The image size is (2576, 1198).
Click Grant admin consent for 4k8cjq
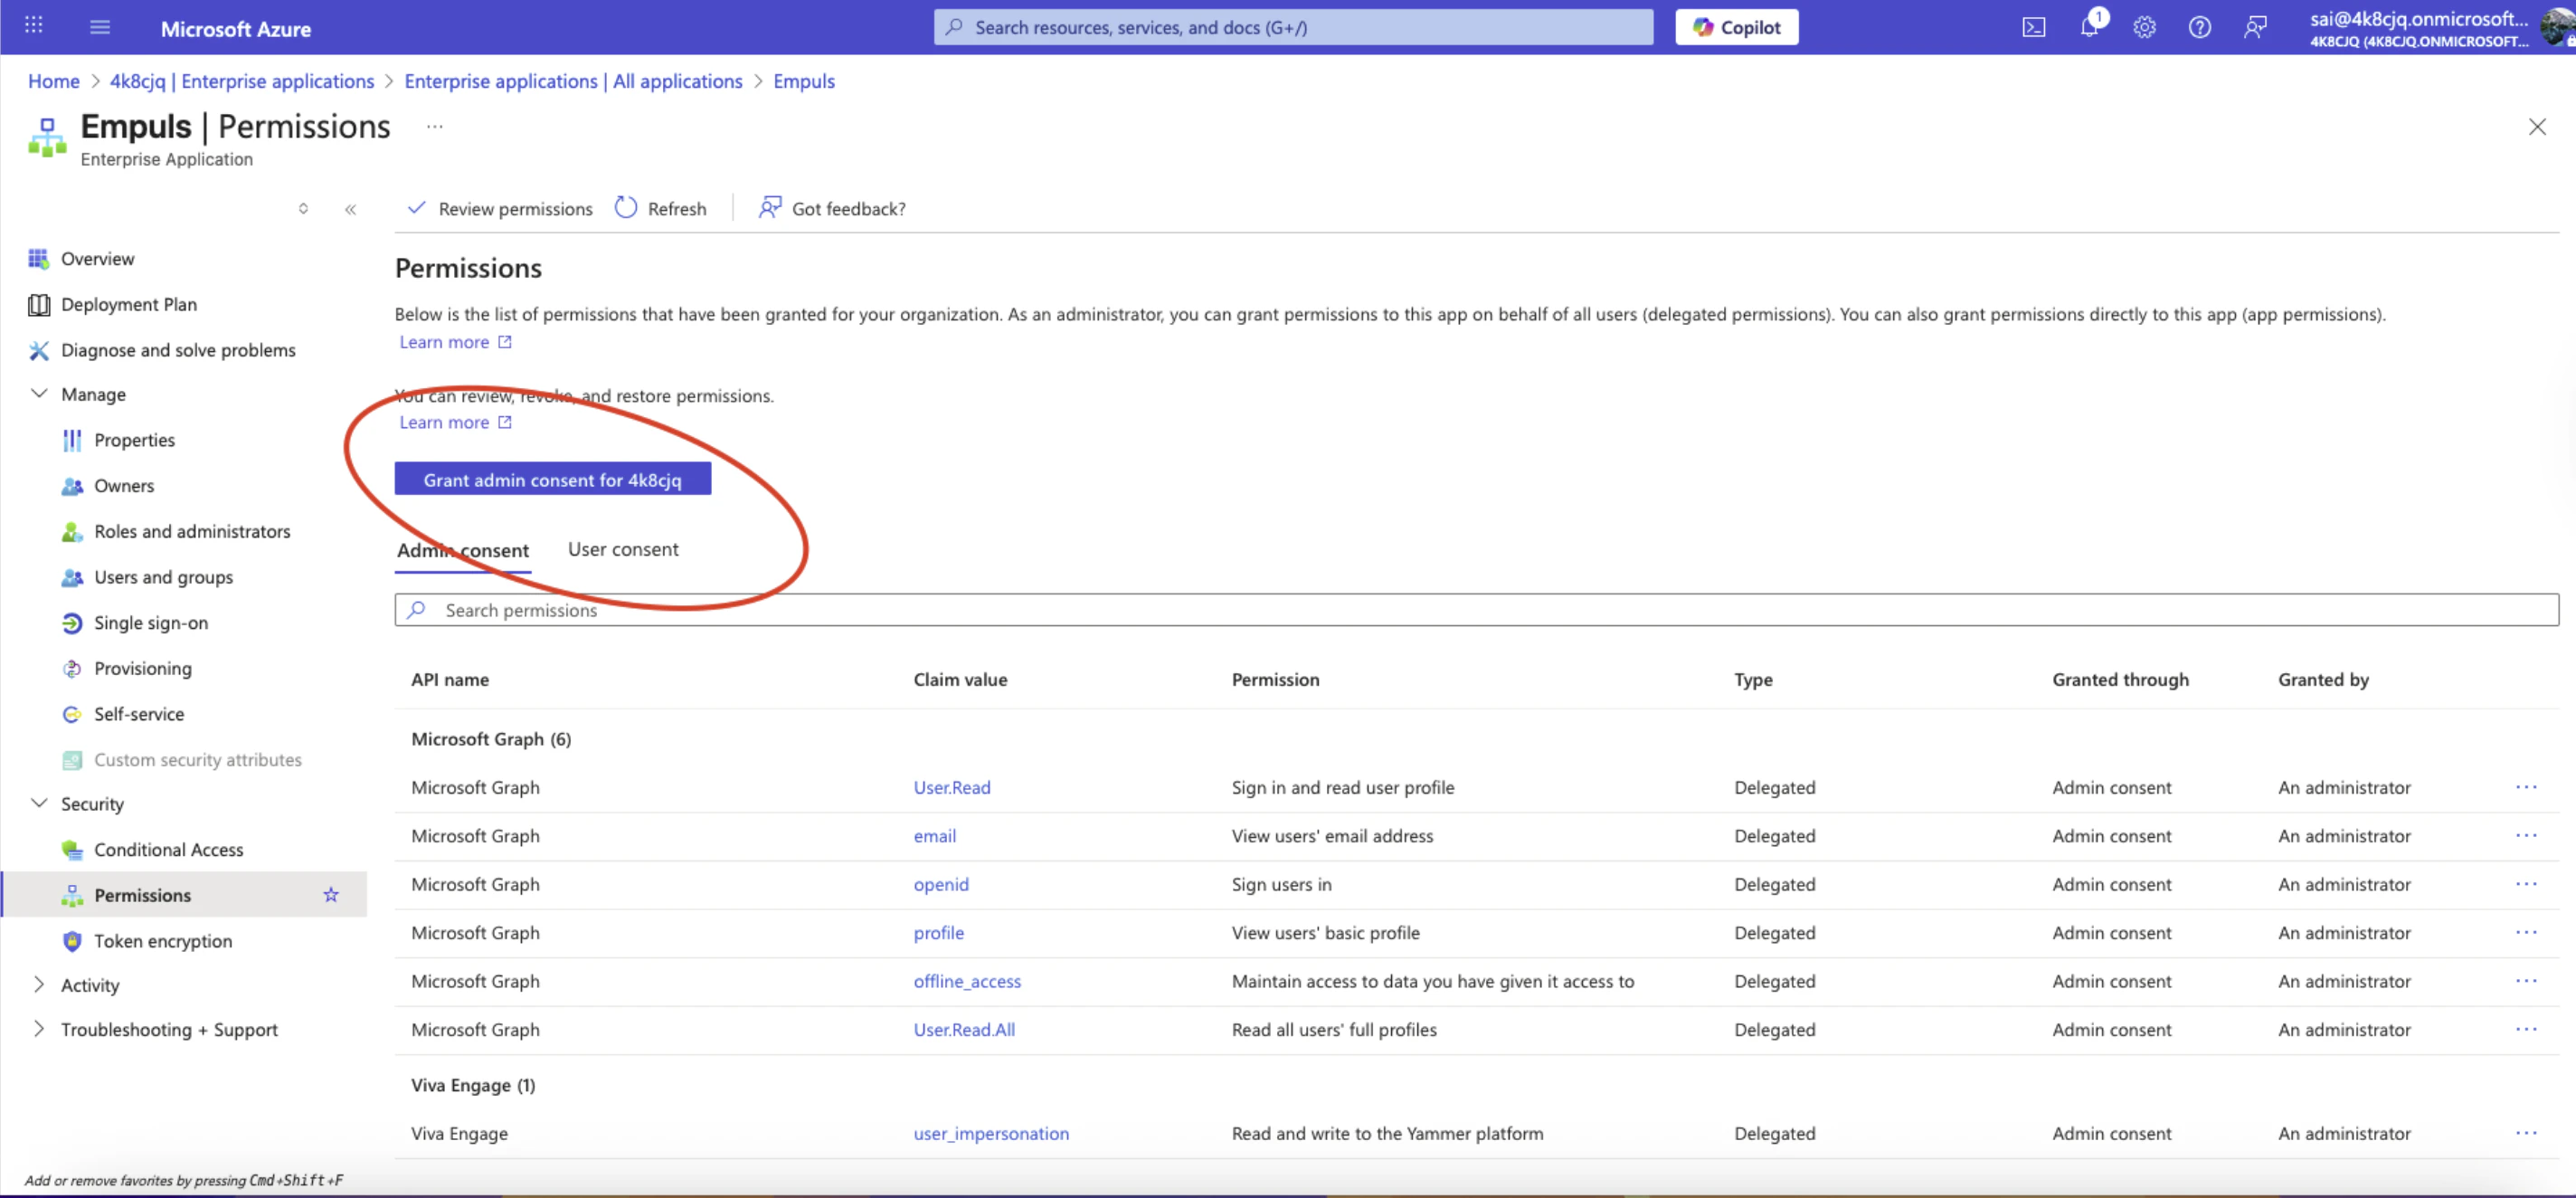pos(552,480)
